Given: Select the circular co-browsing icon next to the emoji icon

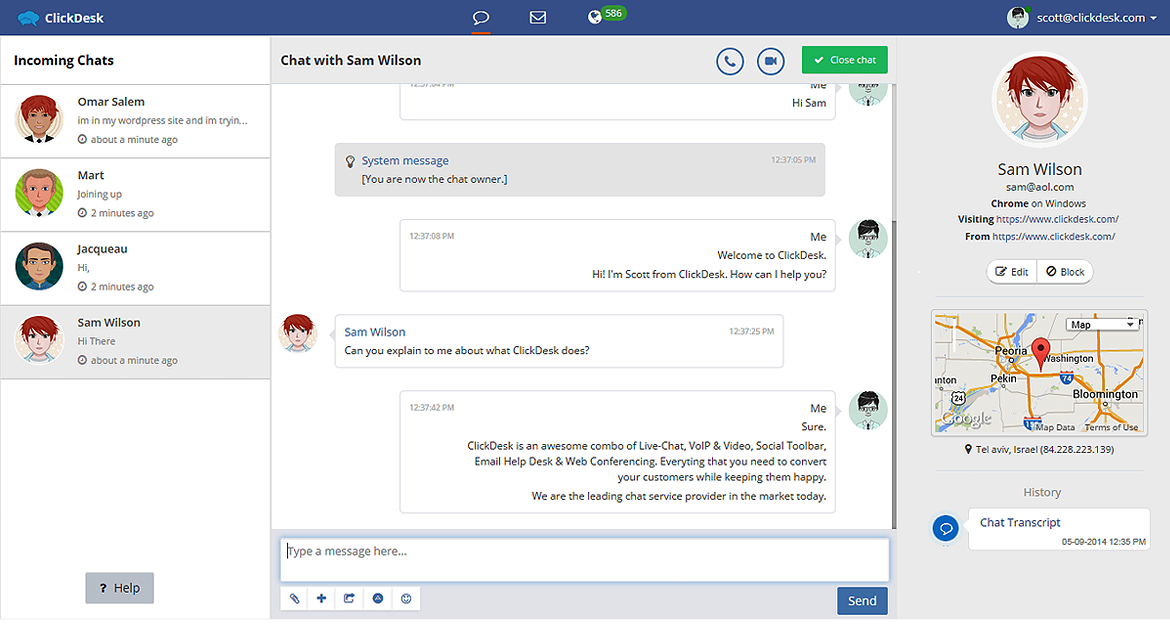Looking at the screenshot, I should [x=377, y=597].
